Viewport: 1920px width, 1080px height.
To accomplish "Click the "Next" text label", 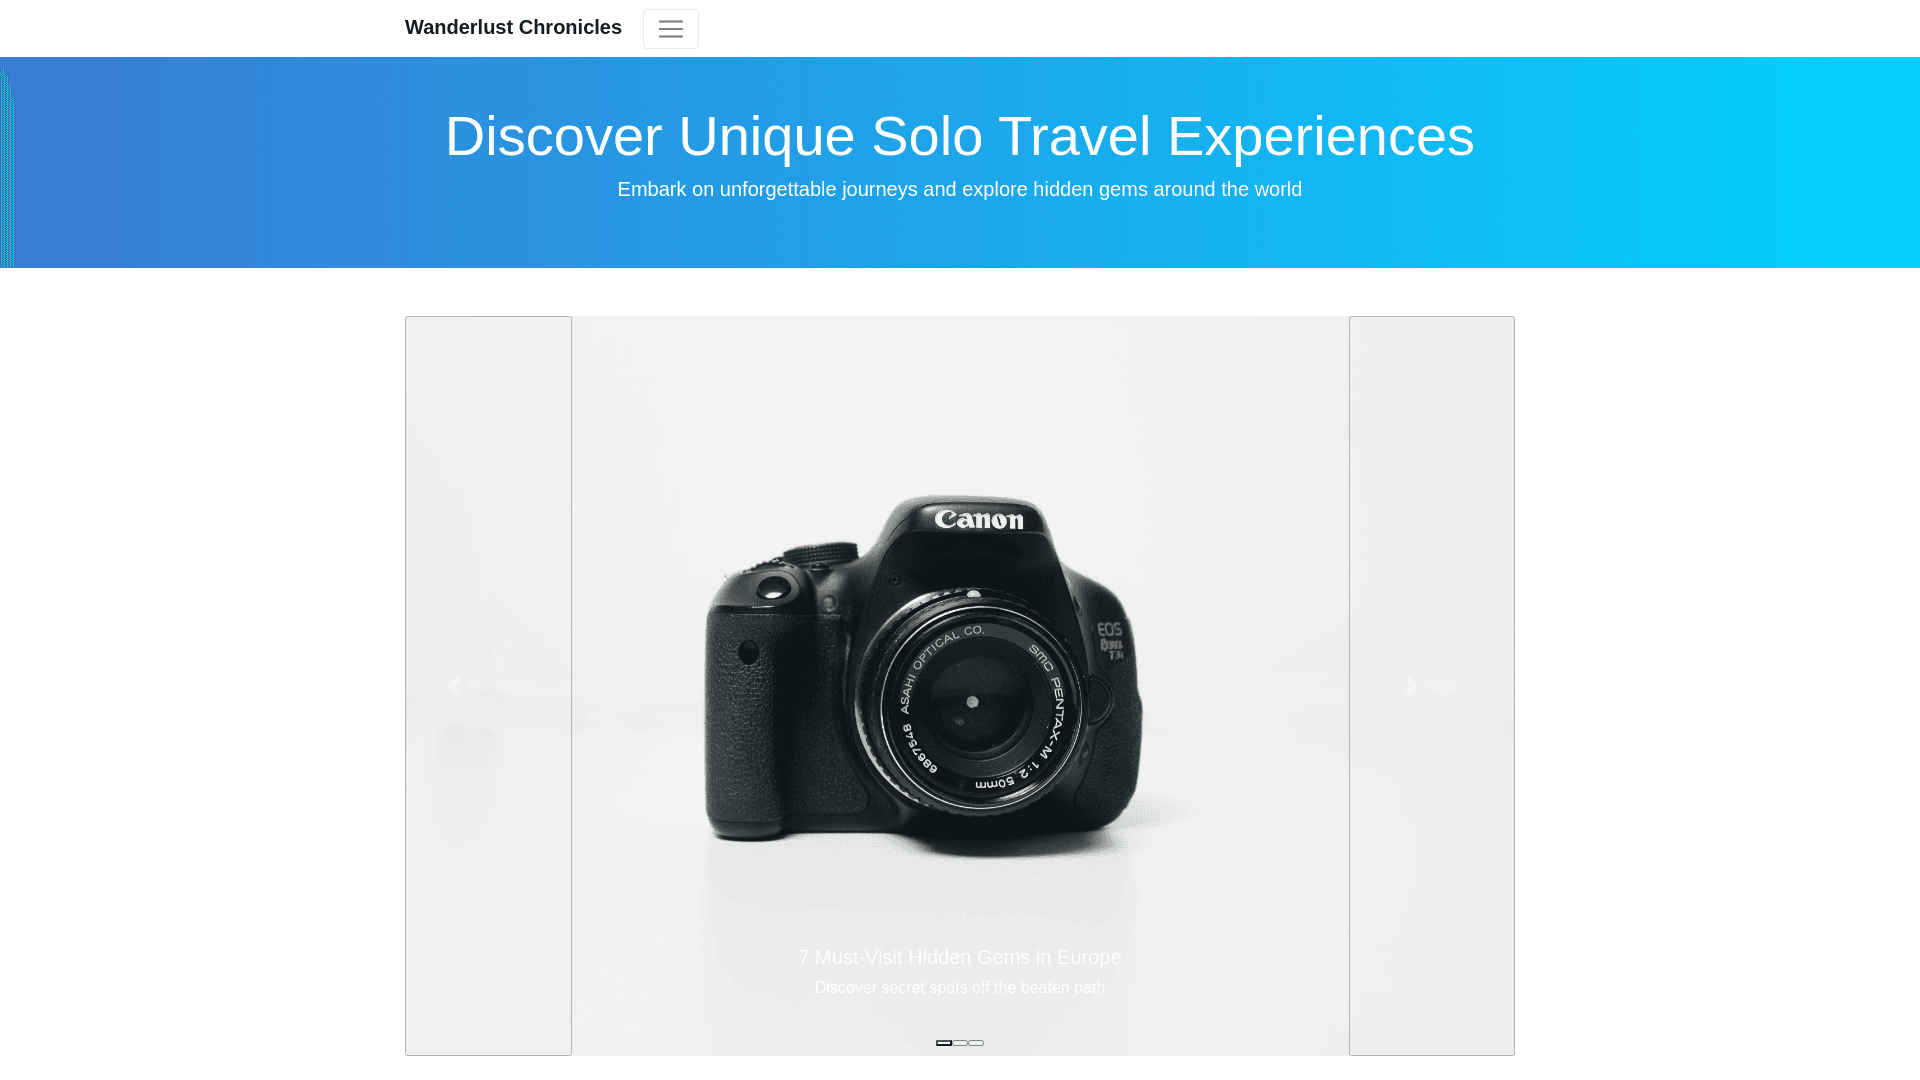I will pos(1442,686).
